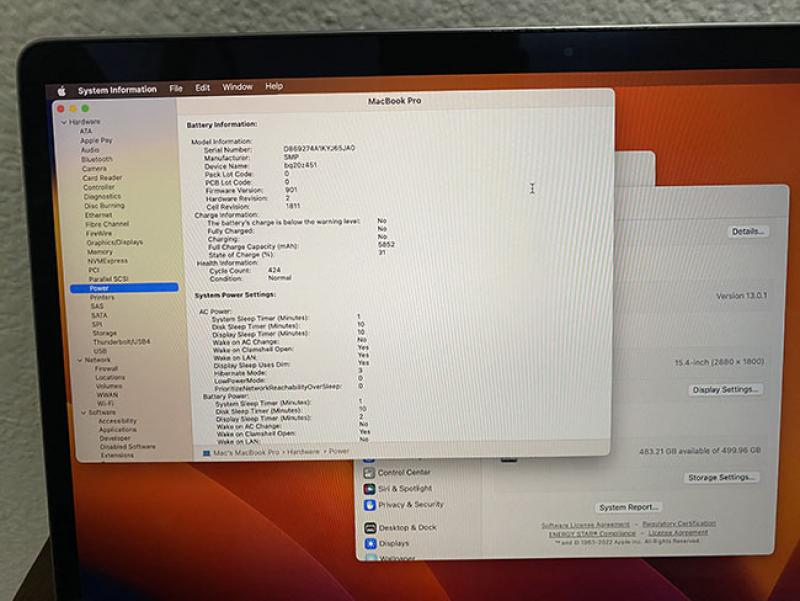Select Parallel SCSI in the sidebar
The height and width of the screenshot is (601, 800).
108,279
